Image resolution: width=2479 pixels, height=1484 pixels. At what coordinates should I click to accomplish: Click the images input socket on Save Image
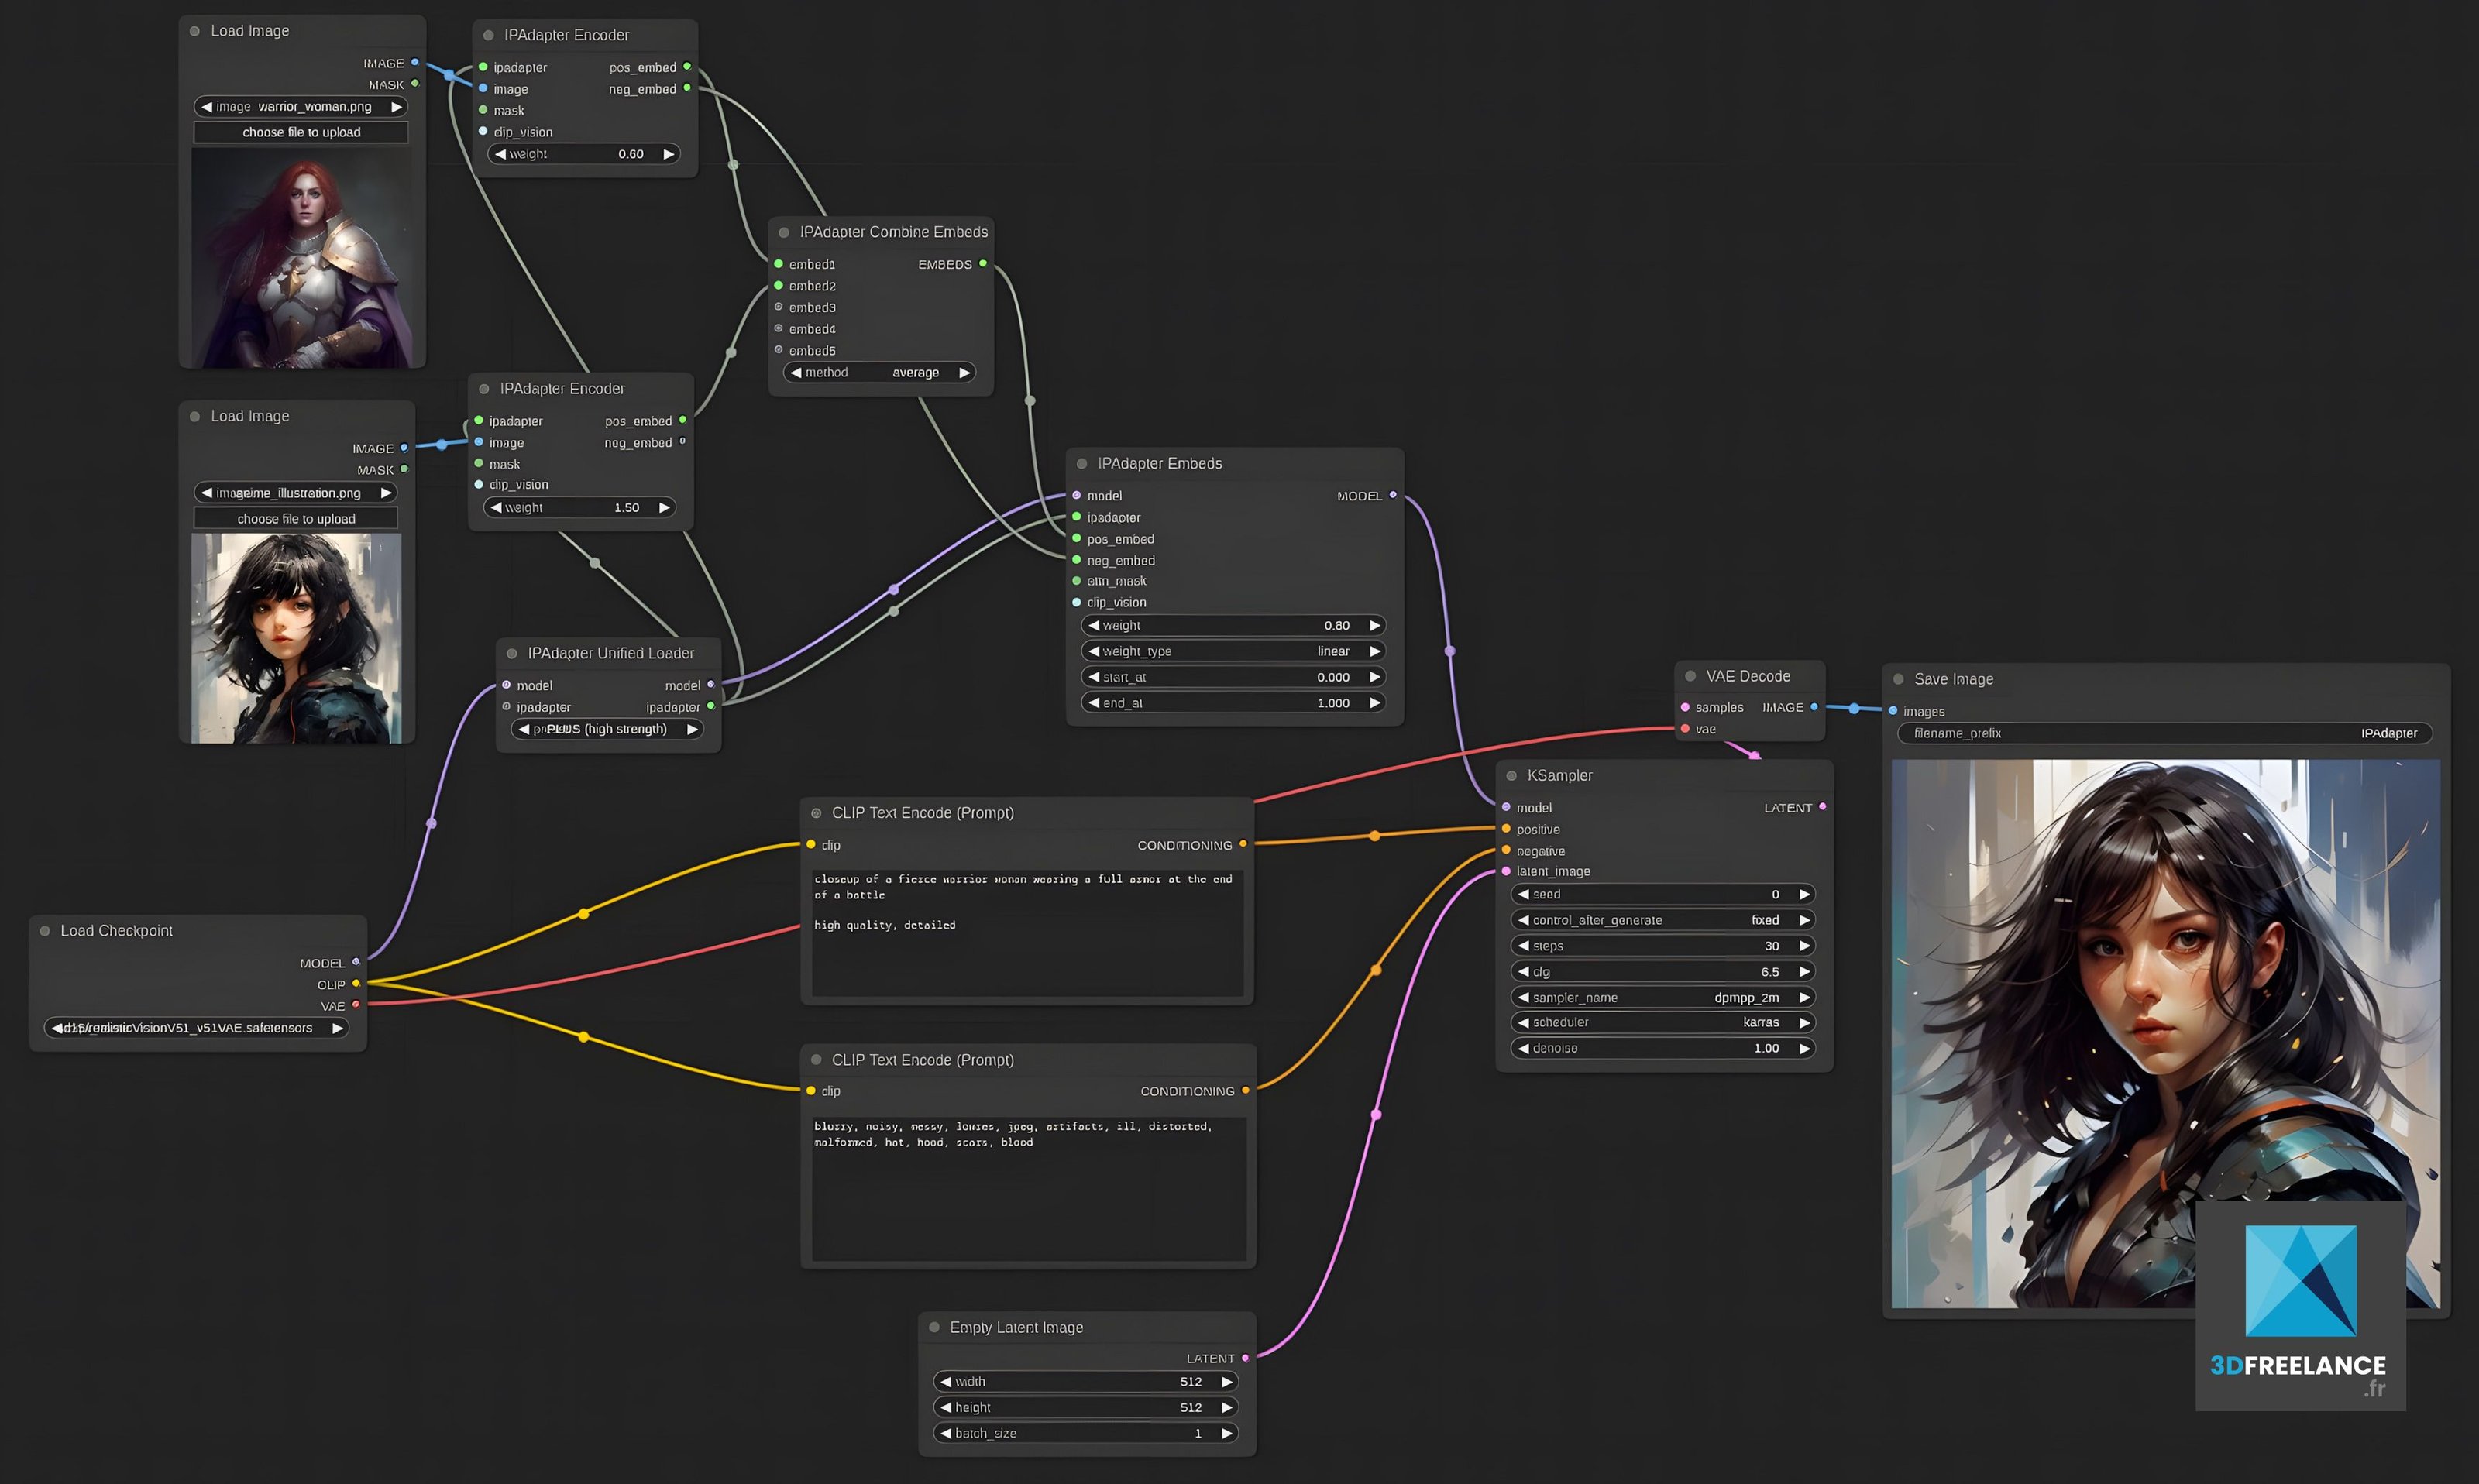[1893, 711]
